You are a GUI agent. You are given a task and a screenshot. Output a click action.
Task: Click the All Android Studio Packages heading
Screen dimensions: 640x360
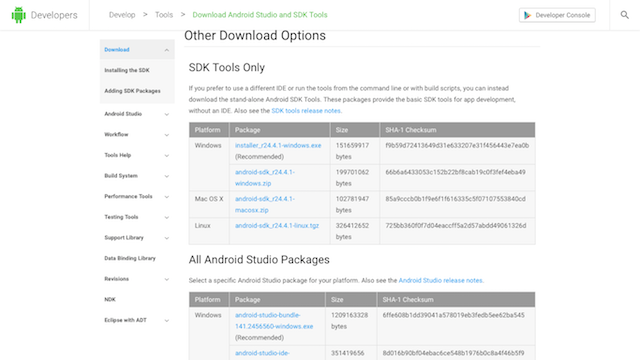[x=259, y=260]
